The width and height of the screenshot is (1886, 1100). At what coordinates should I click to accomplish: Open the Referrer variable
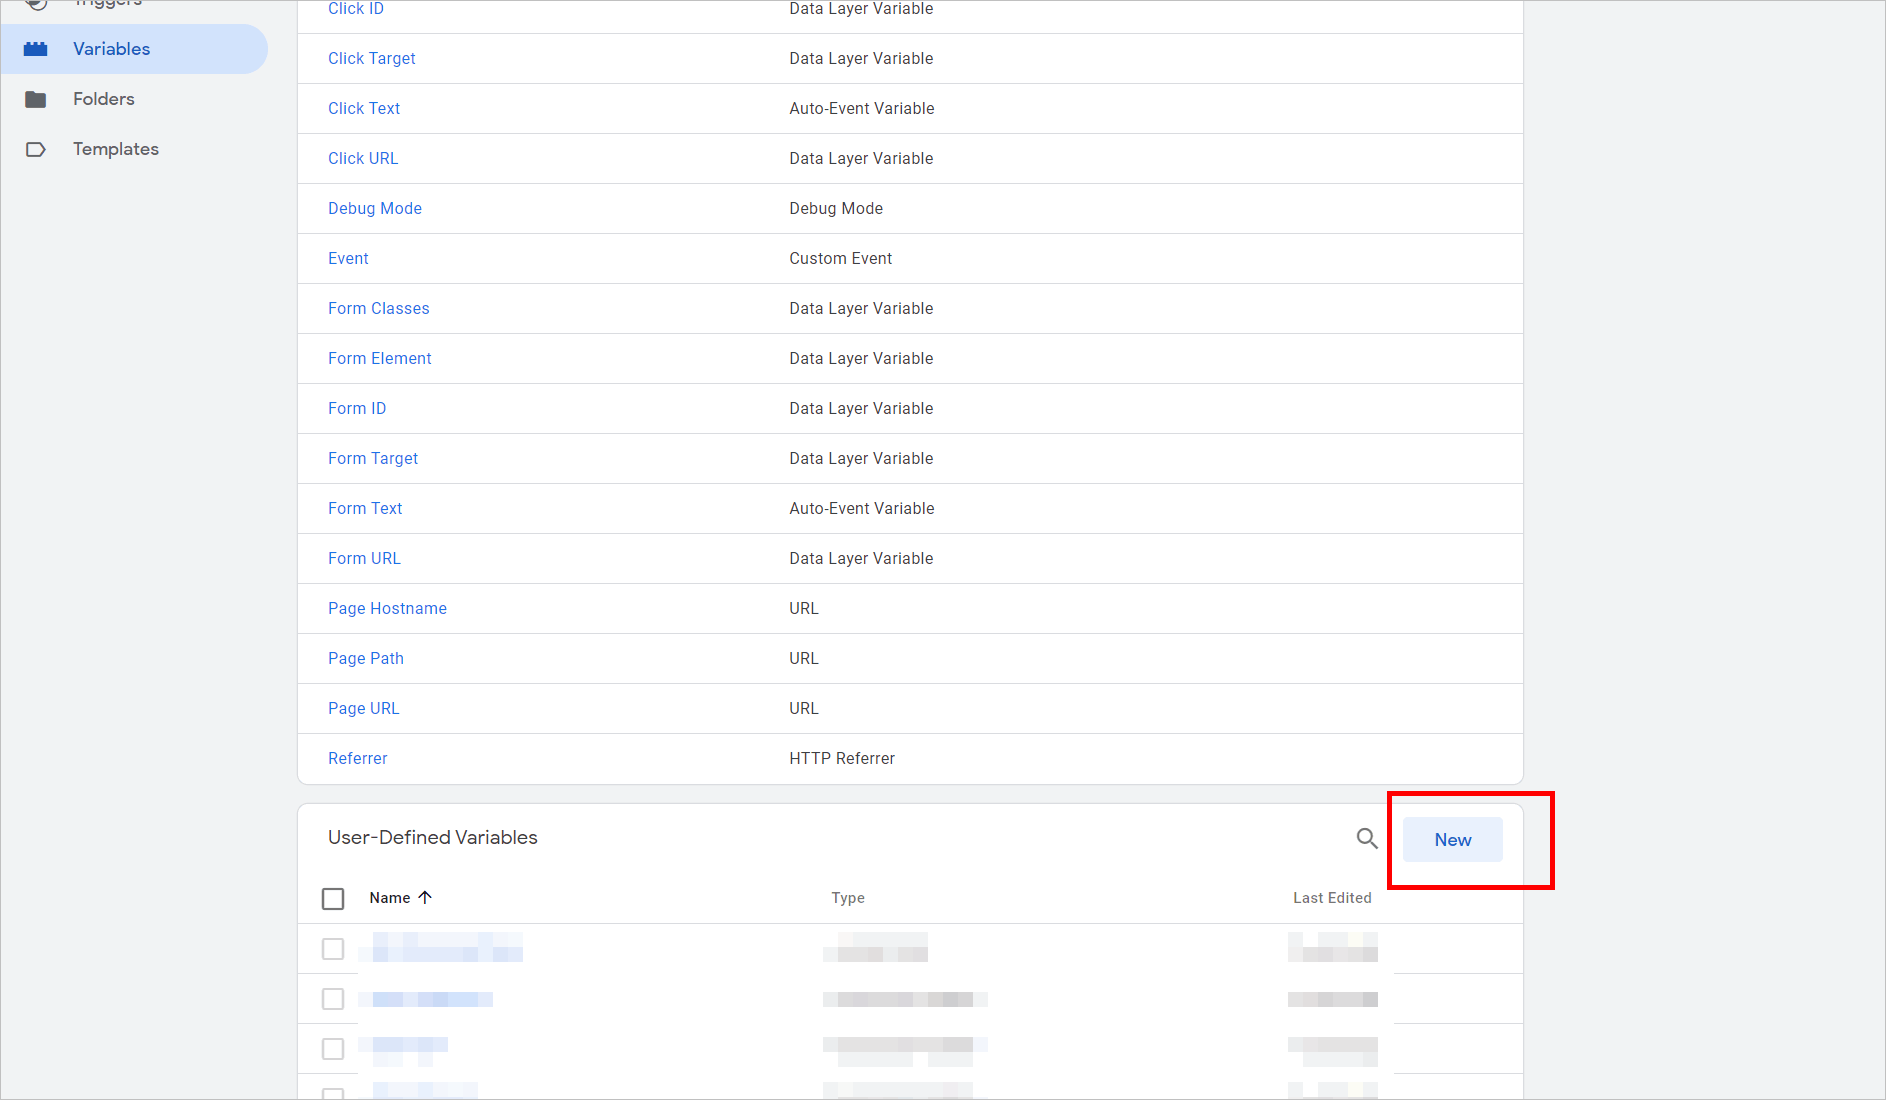[x=357, y=758]
